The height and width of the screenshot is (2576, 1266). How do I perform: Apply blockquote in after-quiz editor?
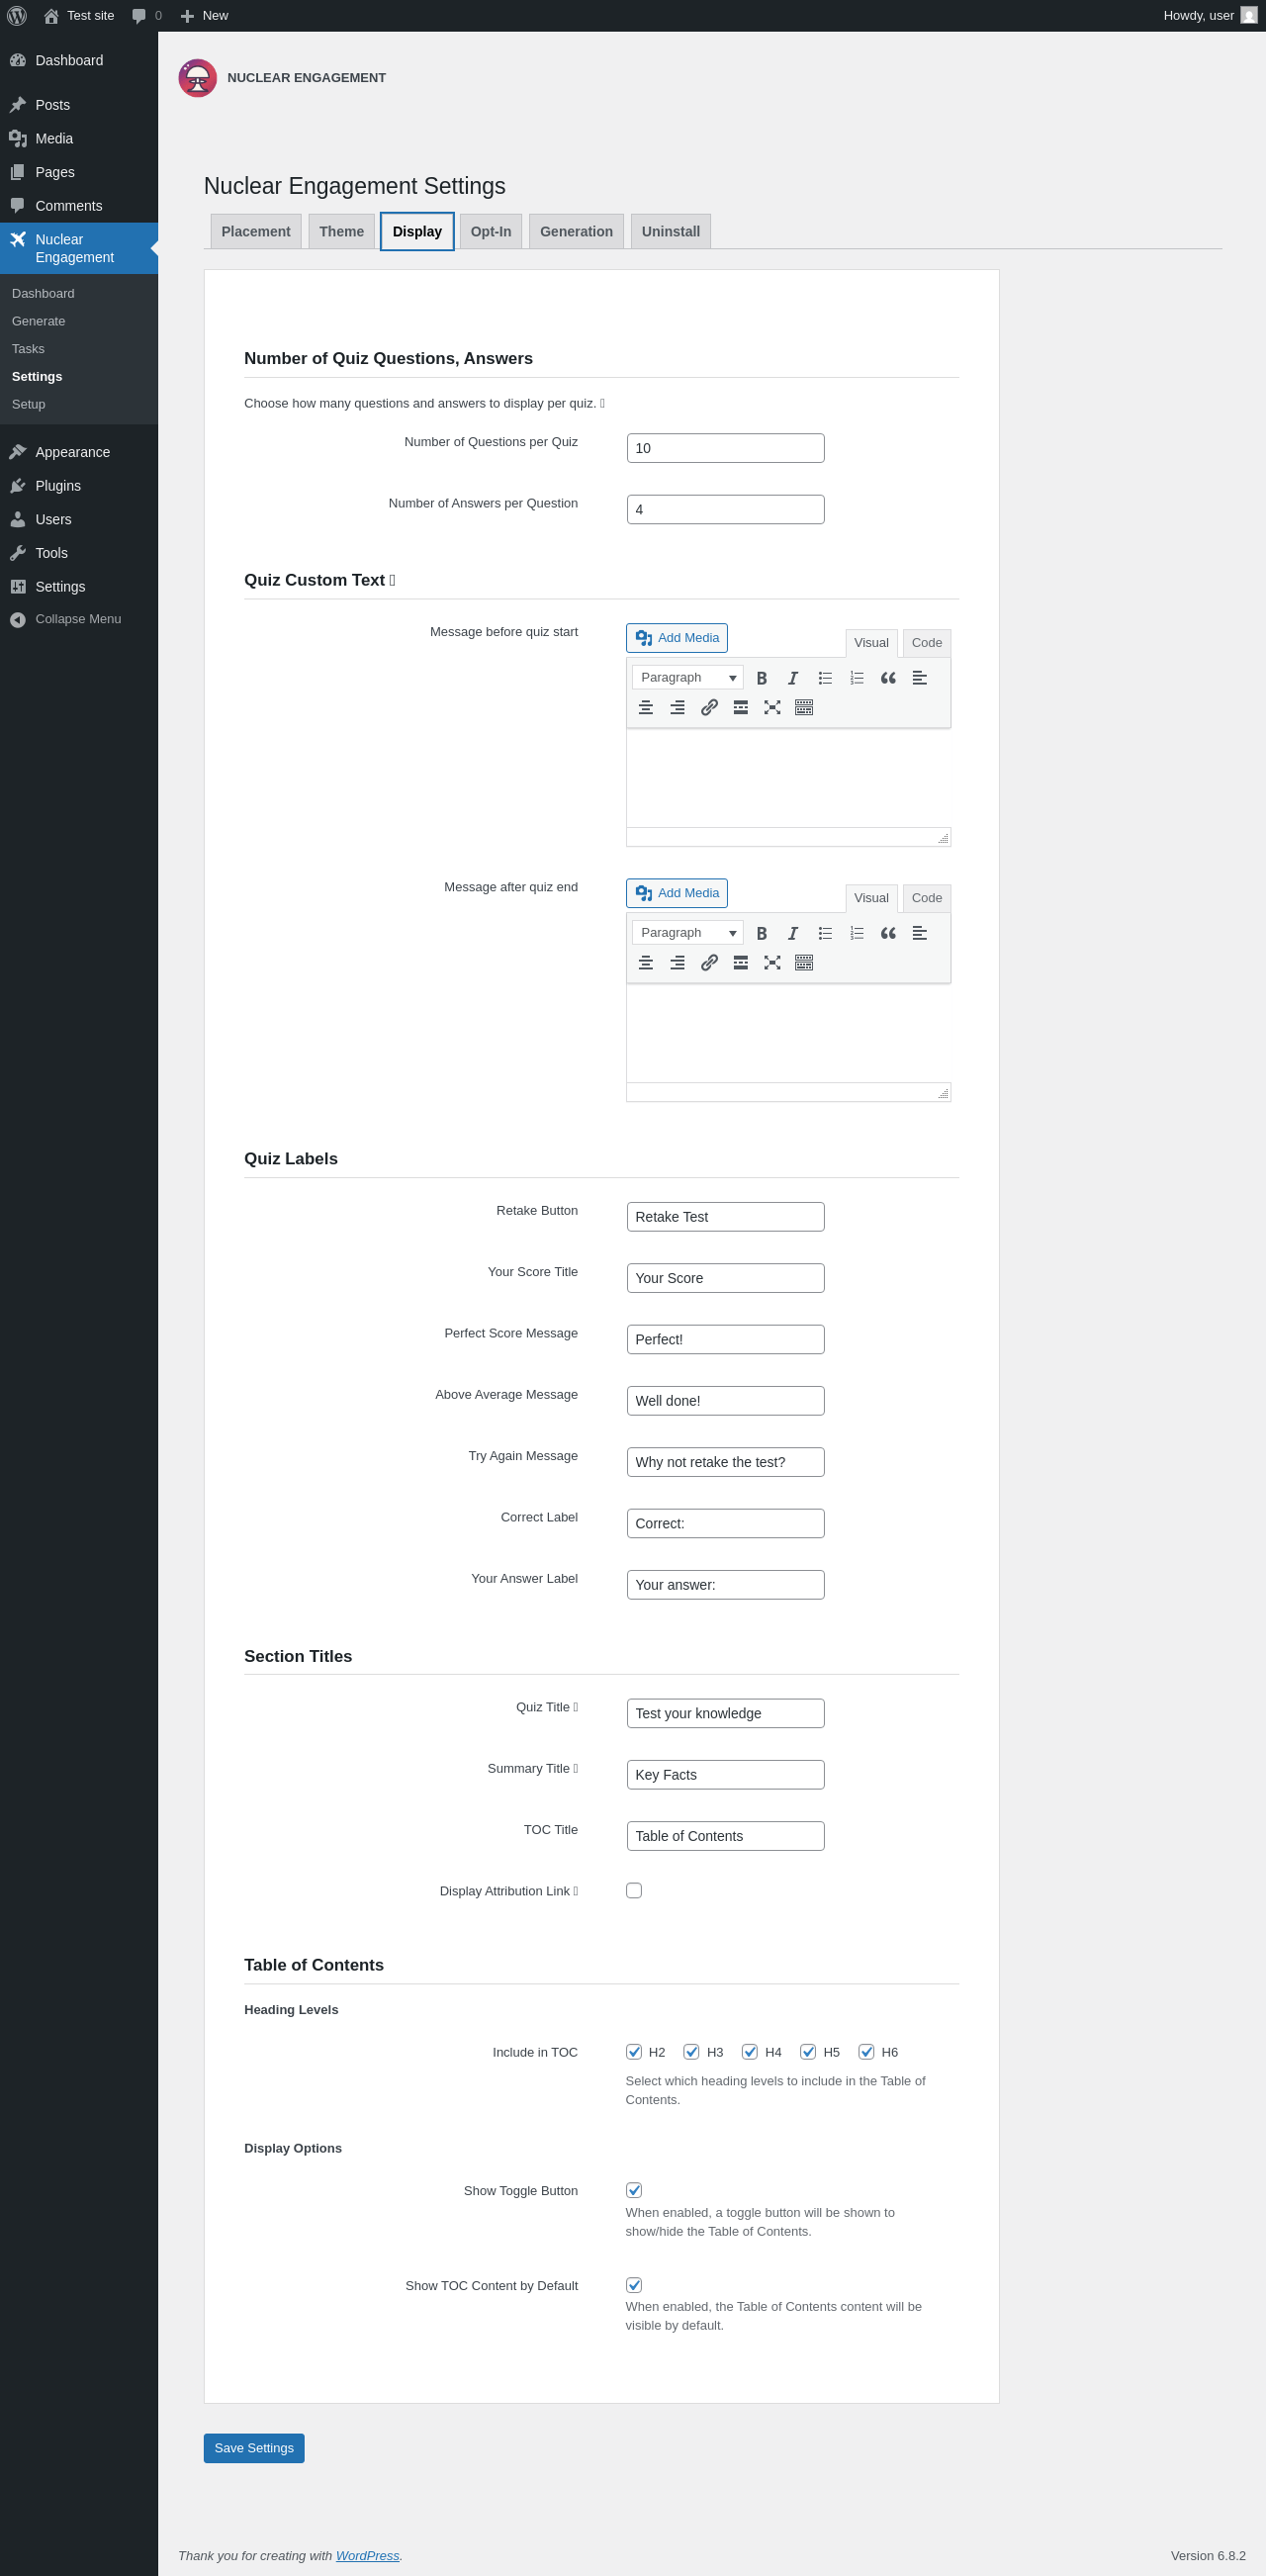[x=888, y=933]
